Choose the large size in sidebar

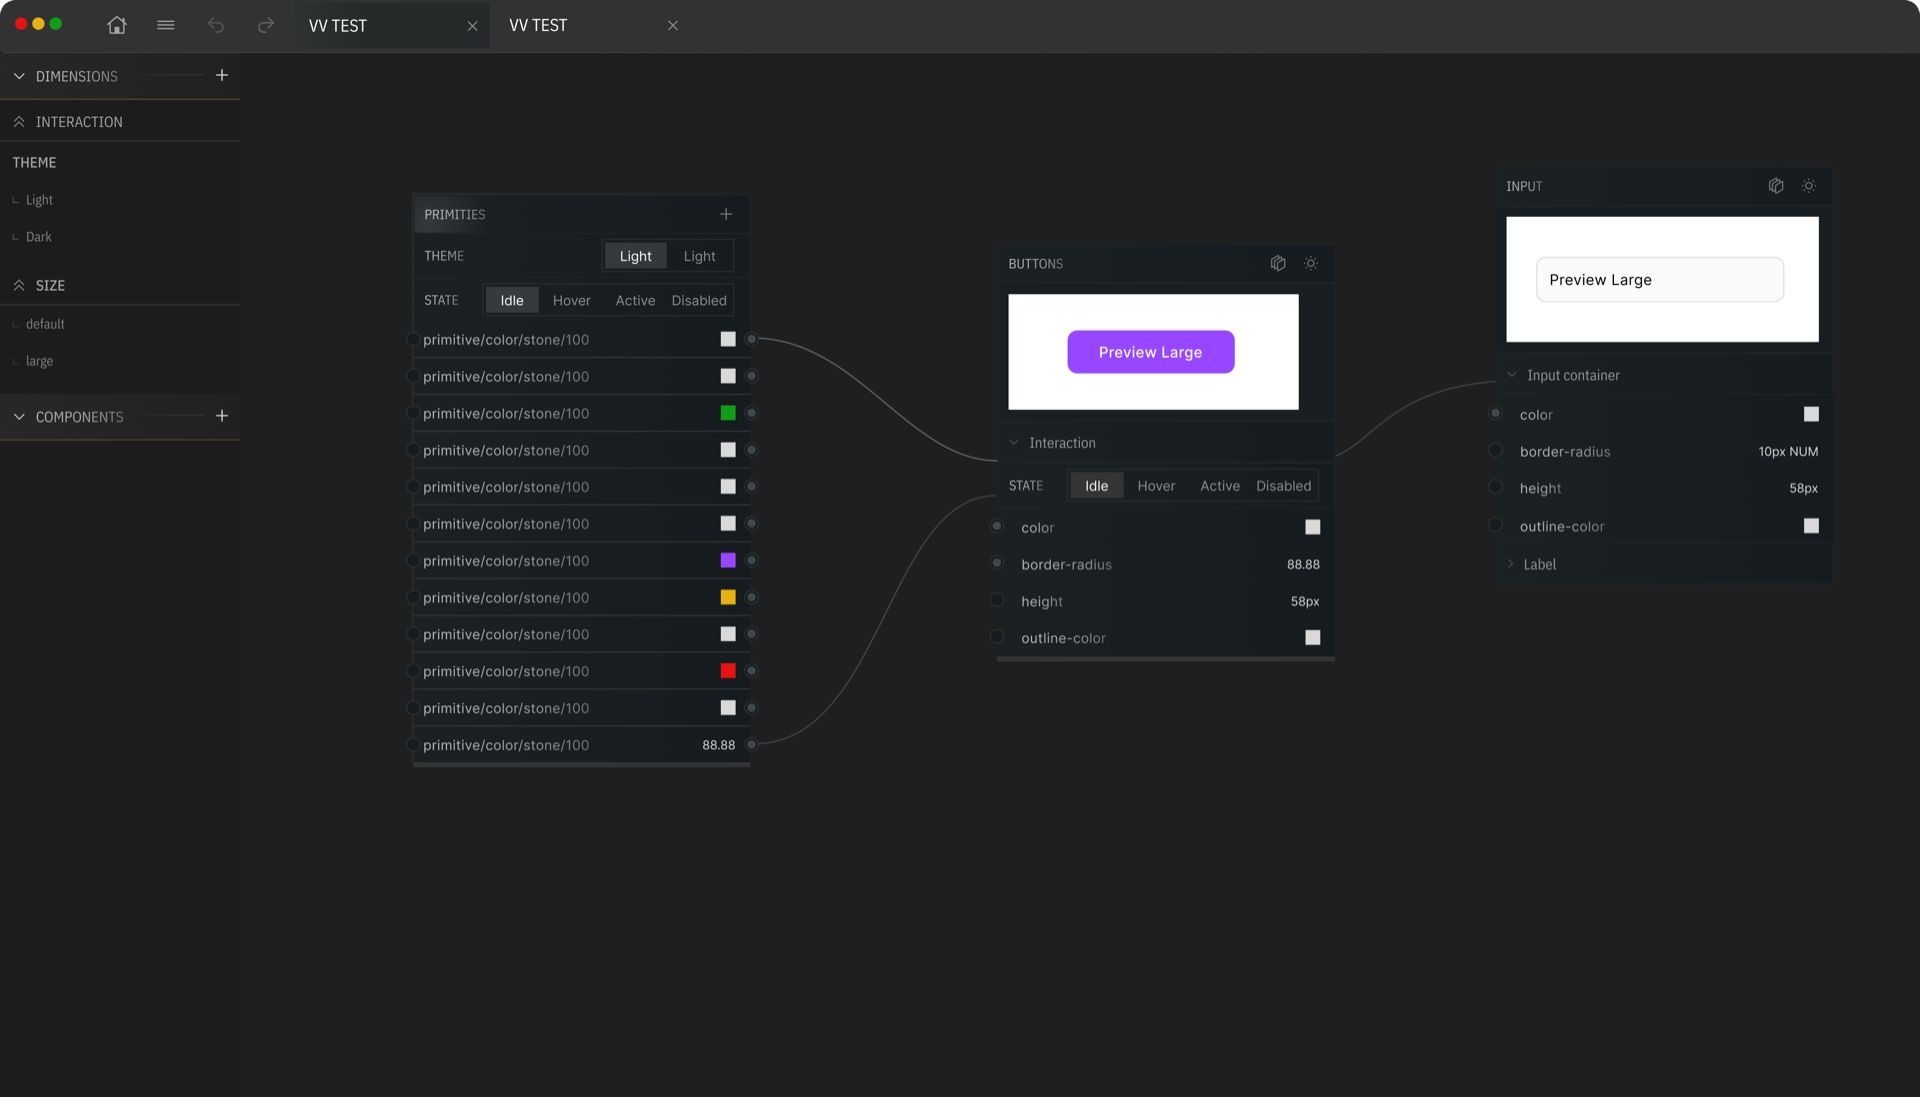tap(40, 361)
